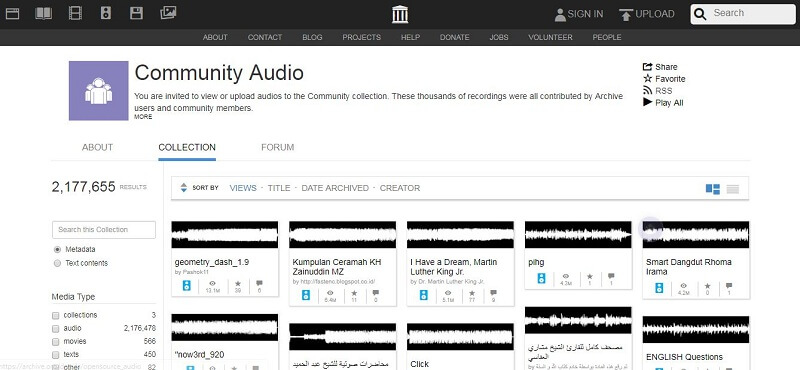Switch to tile grid view
This screenshot has width=800, height=370.
point(713,189)
